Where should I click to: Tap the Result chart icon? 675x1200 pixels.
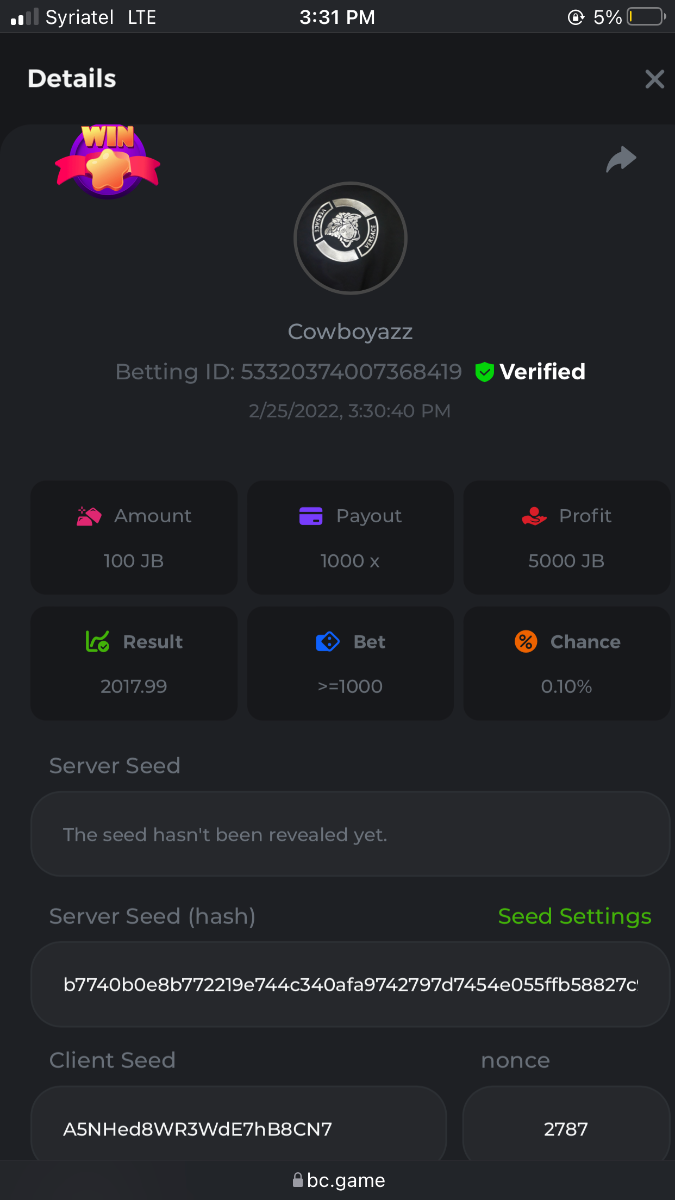pos(97,642)
